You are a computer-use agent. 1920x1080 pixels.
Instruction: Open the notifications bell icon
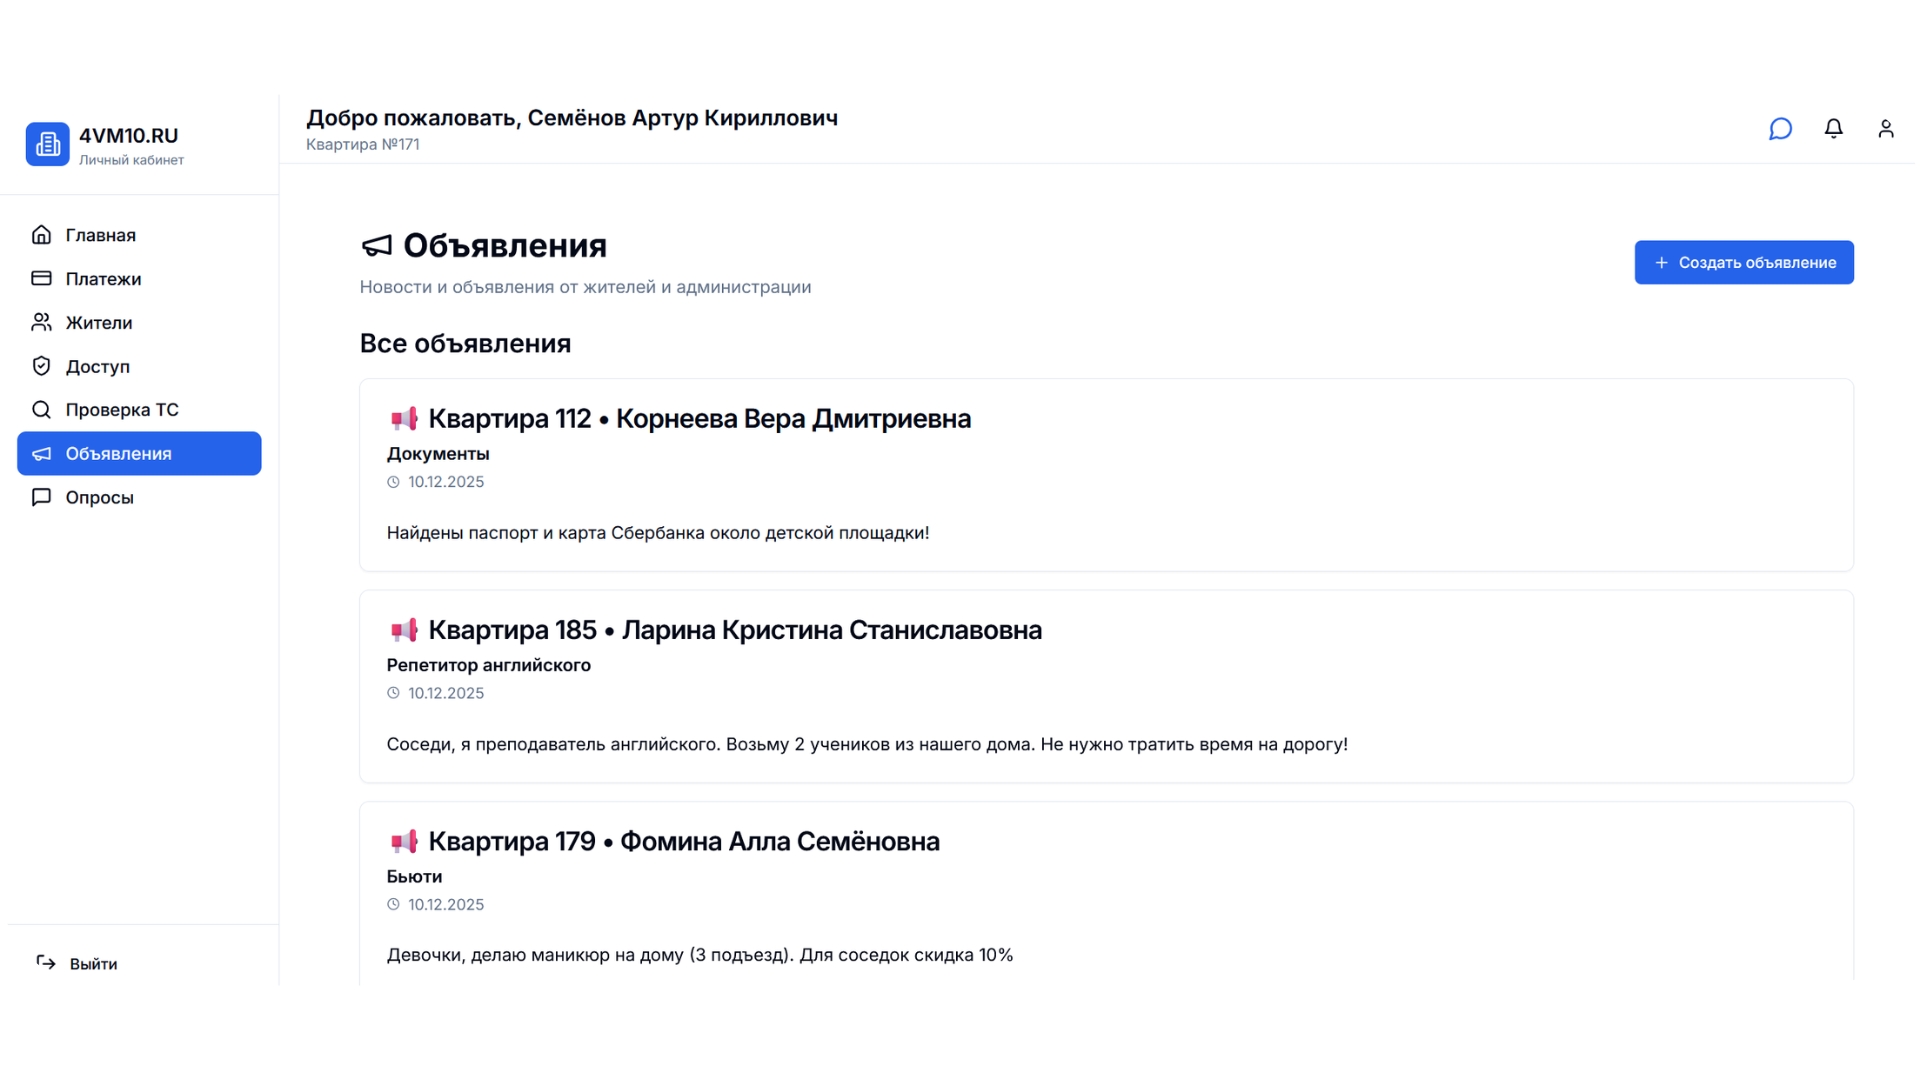pos(1834,129)
